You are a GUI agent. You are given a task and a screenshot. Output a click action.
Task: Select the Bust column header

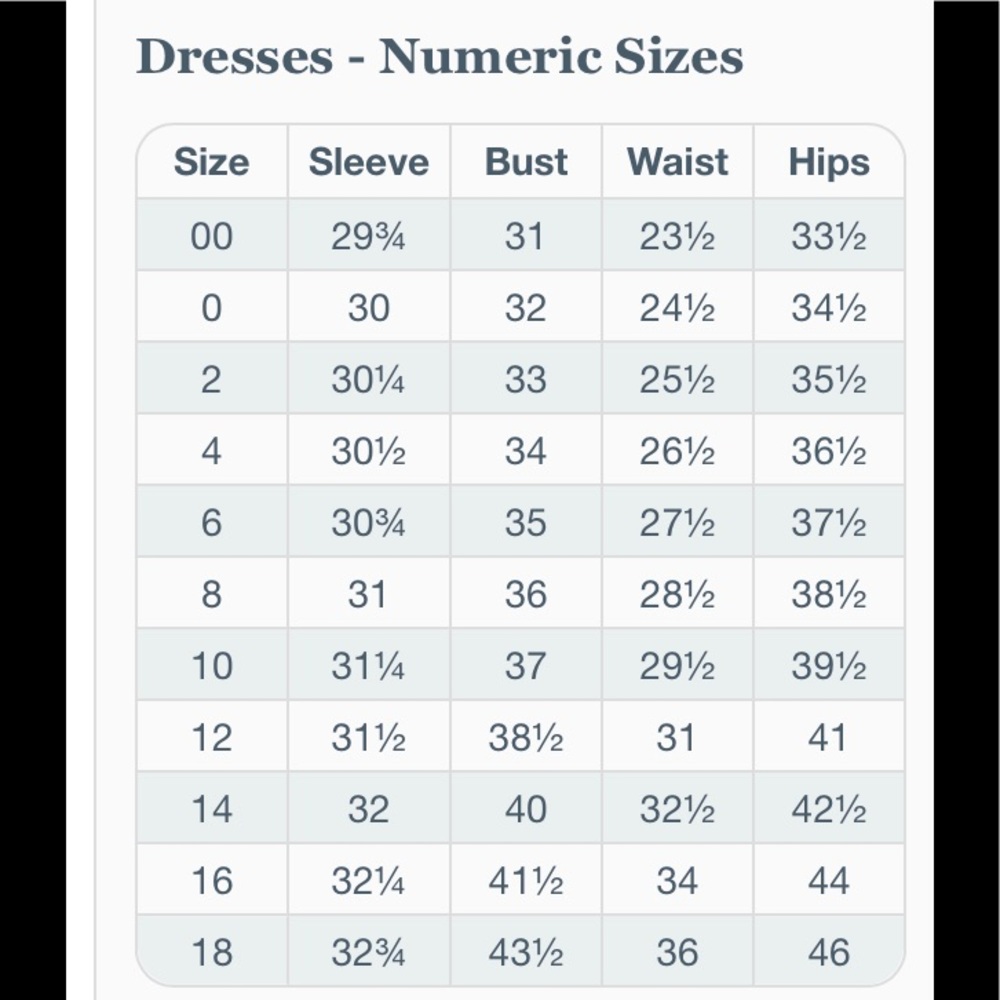pyautogui.click(x=526, y=161)
